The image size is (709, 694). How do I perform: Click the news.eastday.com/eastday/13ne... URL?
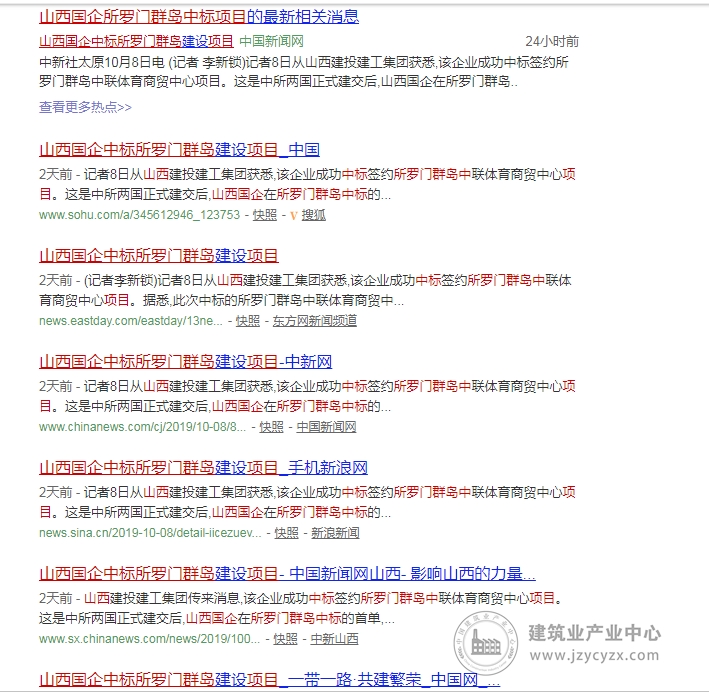pyautogui.click(x=131, y=321)
